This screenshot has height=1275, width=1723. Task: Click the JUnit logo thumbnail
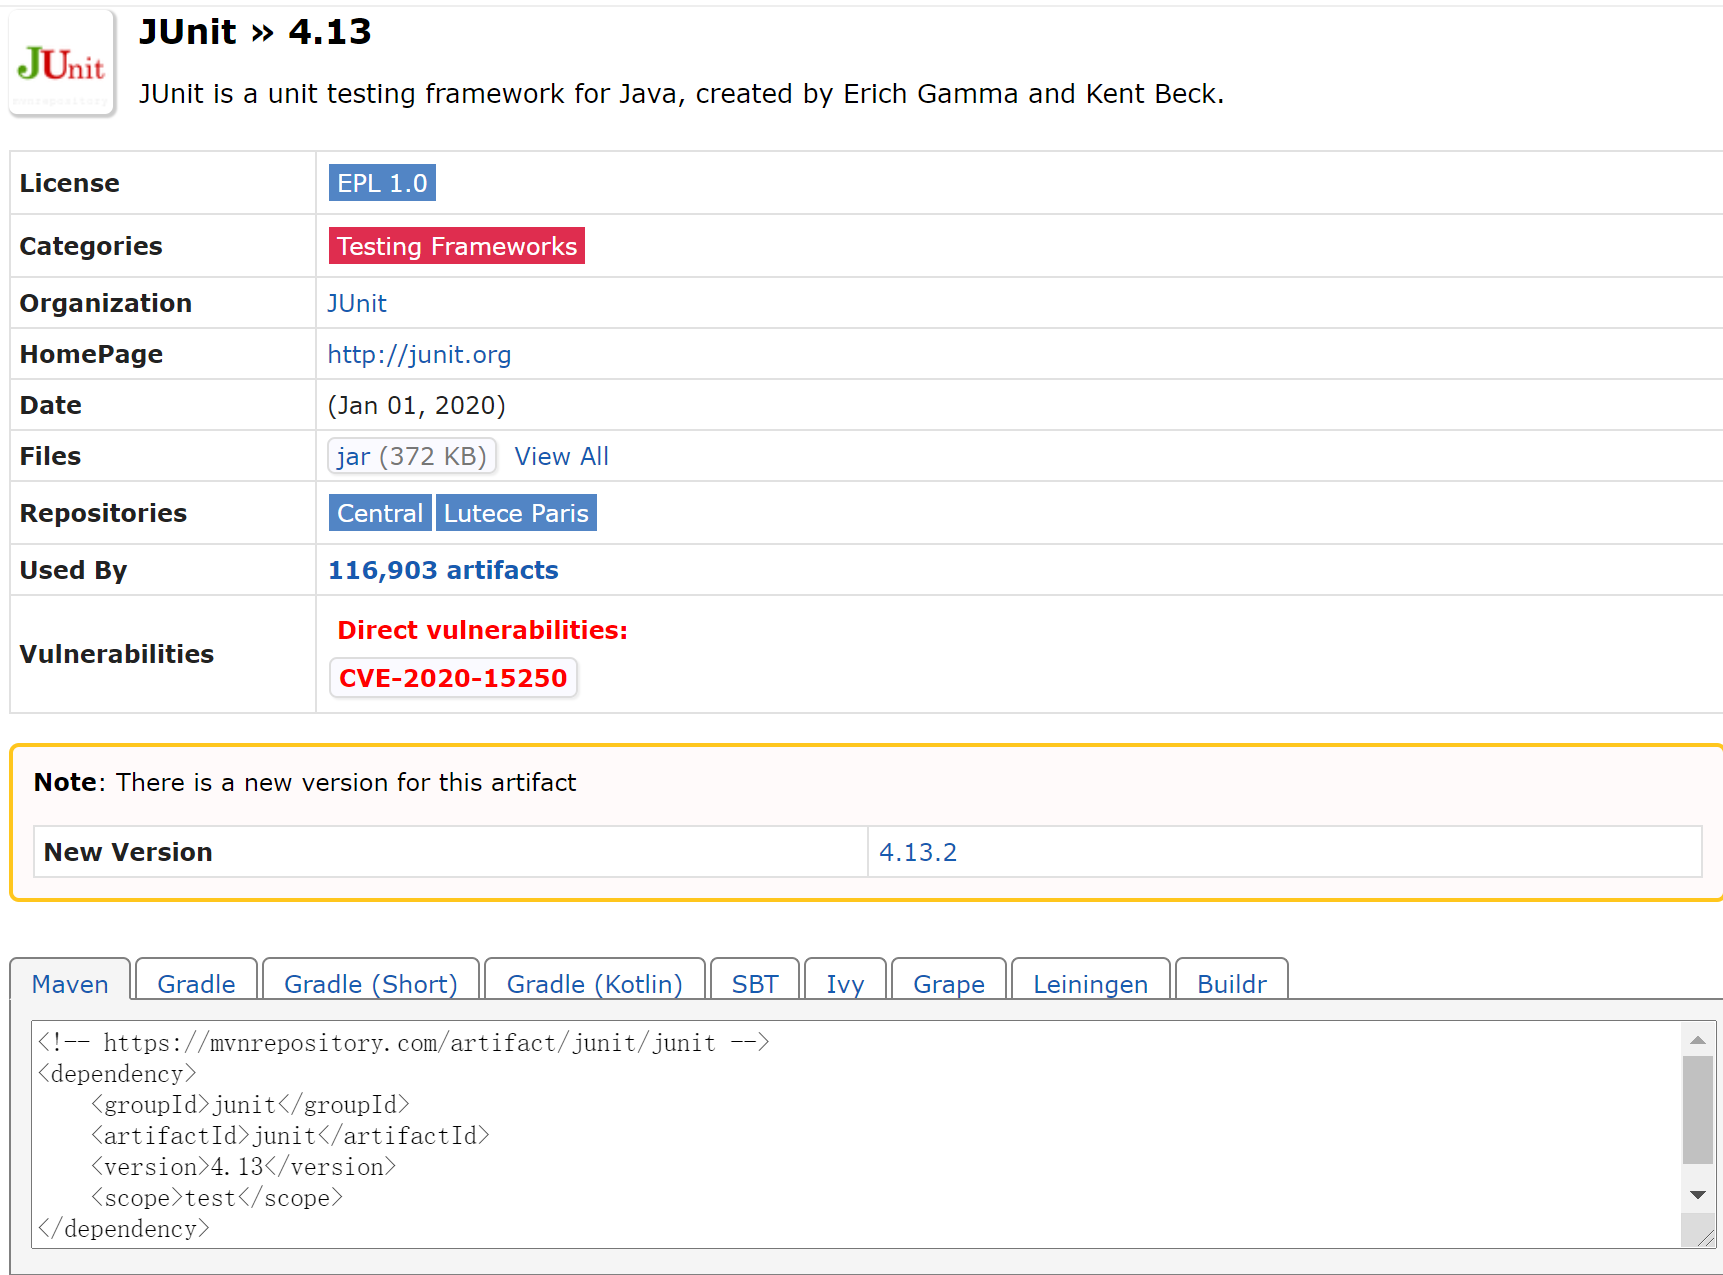click(x=62, y=64)
